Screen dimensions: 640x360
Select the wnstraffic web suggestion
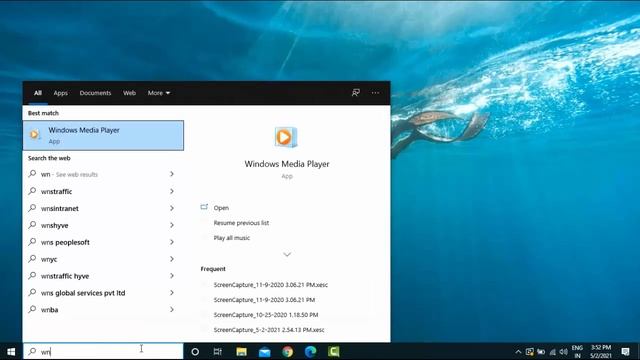click(x=96, y=191)
